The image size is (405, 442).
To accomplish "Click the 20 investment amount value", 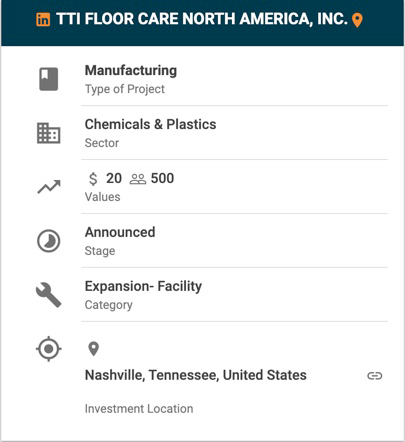I will (114, 178).
